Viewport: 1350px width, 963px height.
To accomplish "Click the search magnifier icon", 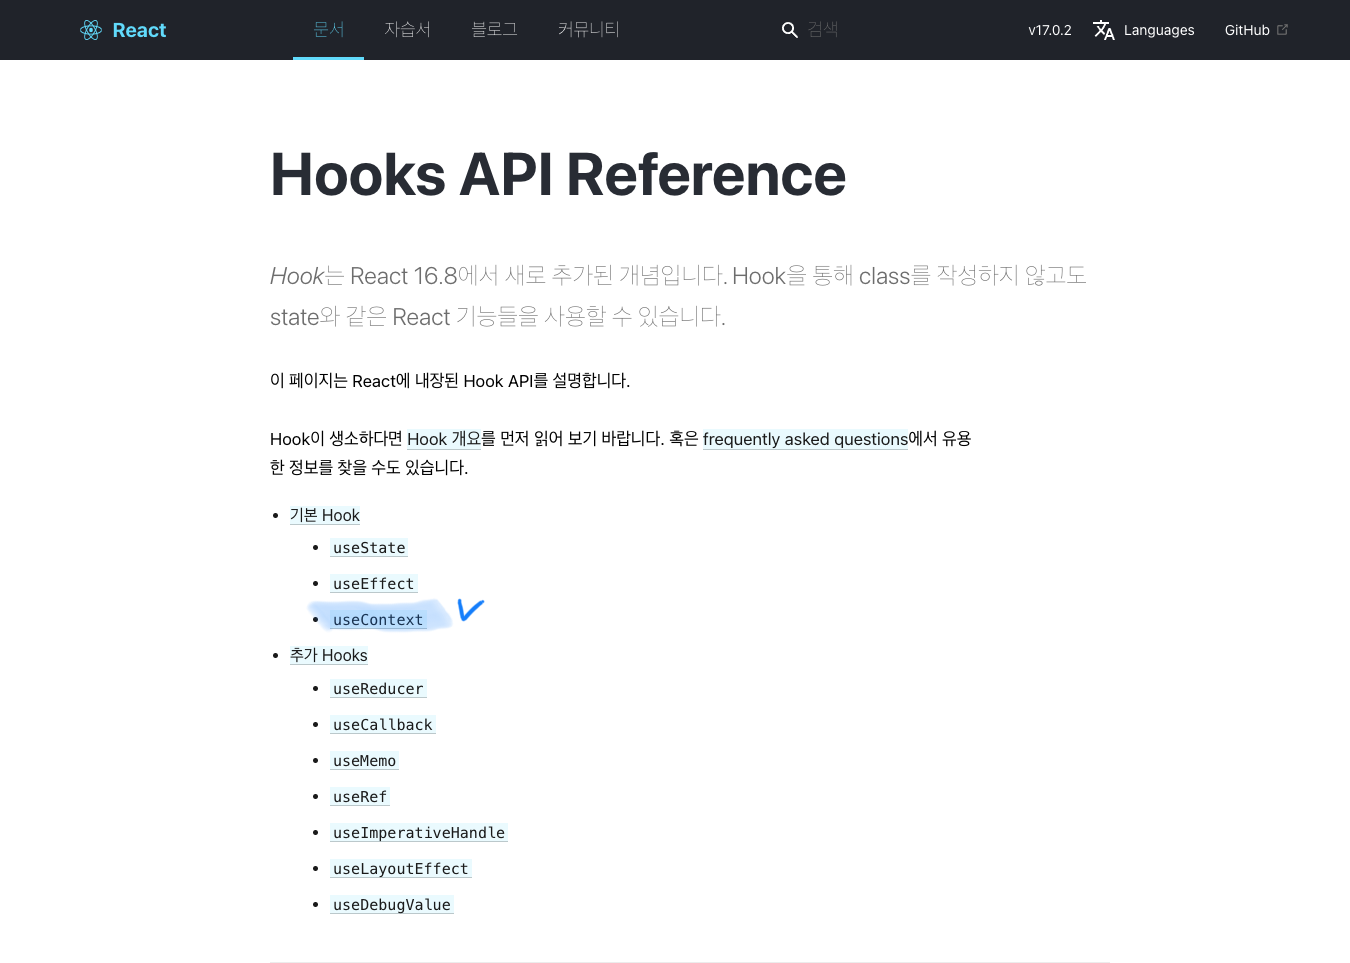I will click(x=789, y=30).
